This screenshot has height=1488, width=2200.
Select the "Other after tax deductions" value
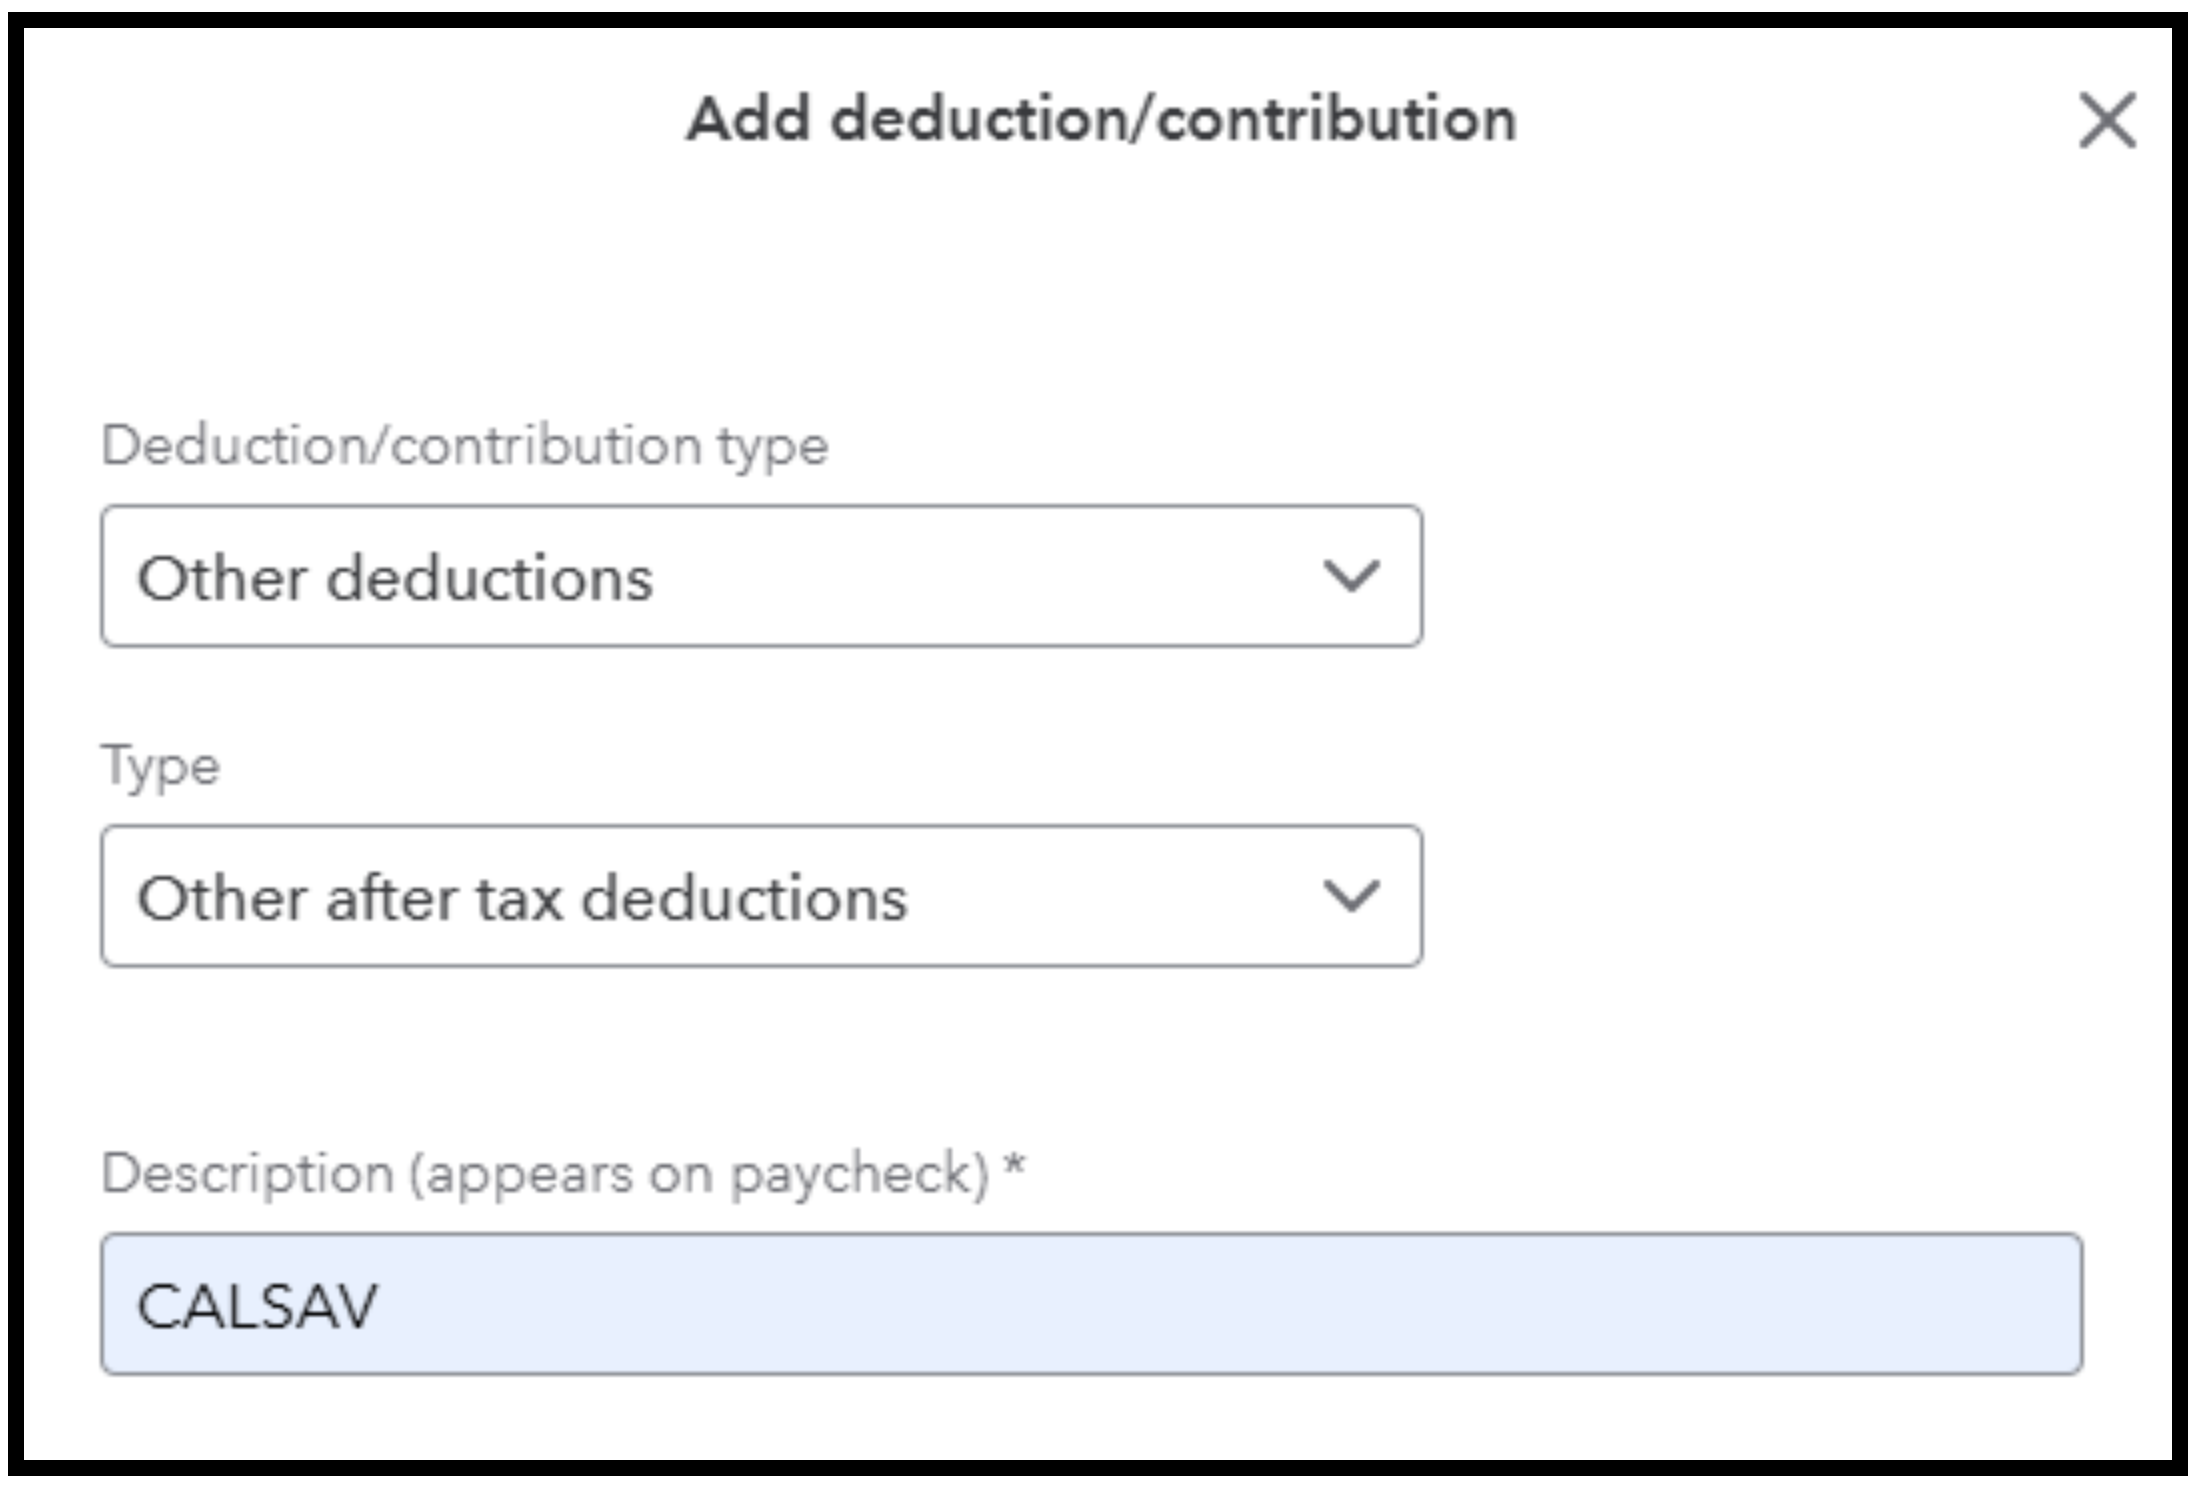(522, 898)
